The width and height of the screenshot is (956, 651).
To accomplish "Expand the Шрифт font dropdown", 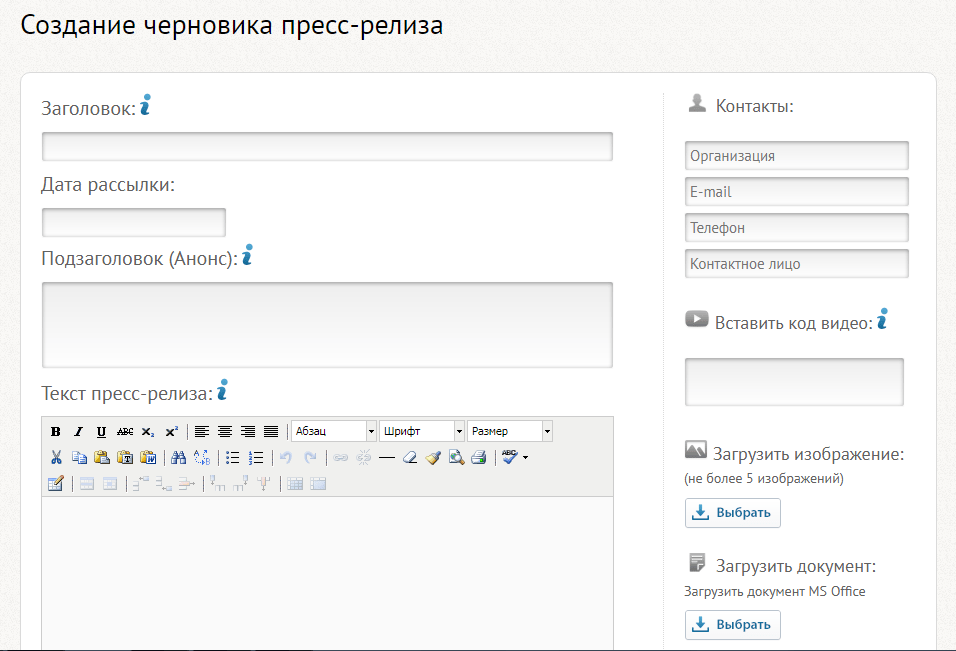I will click(459, 432).
